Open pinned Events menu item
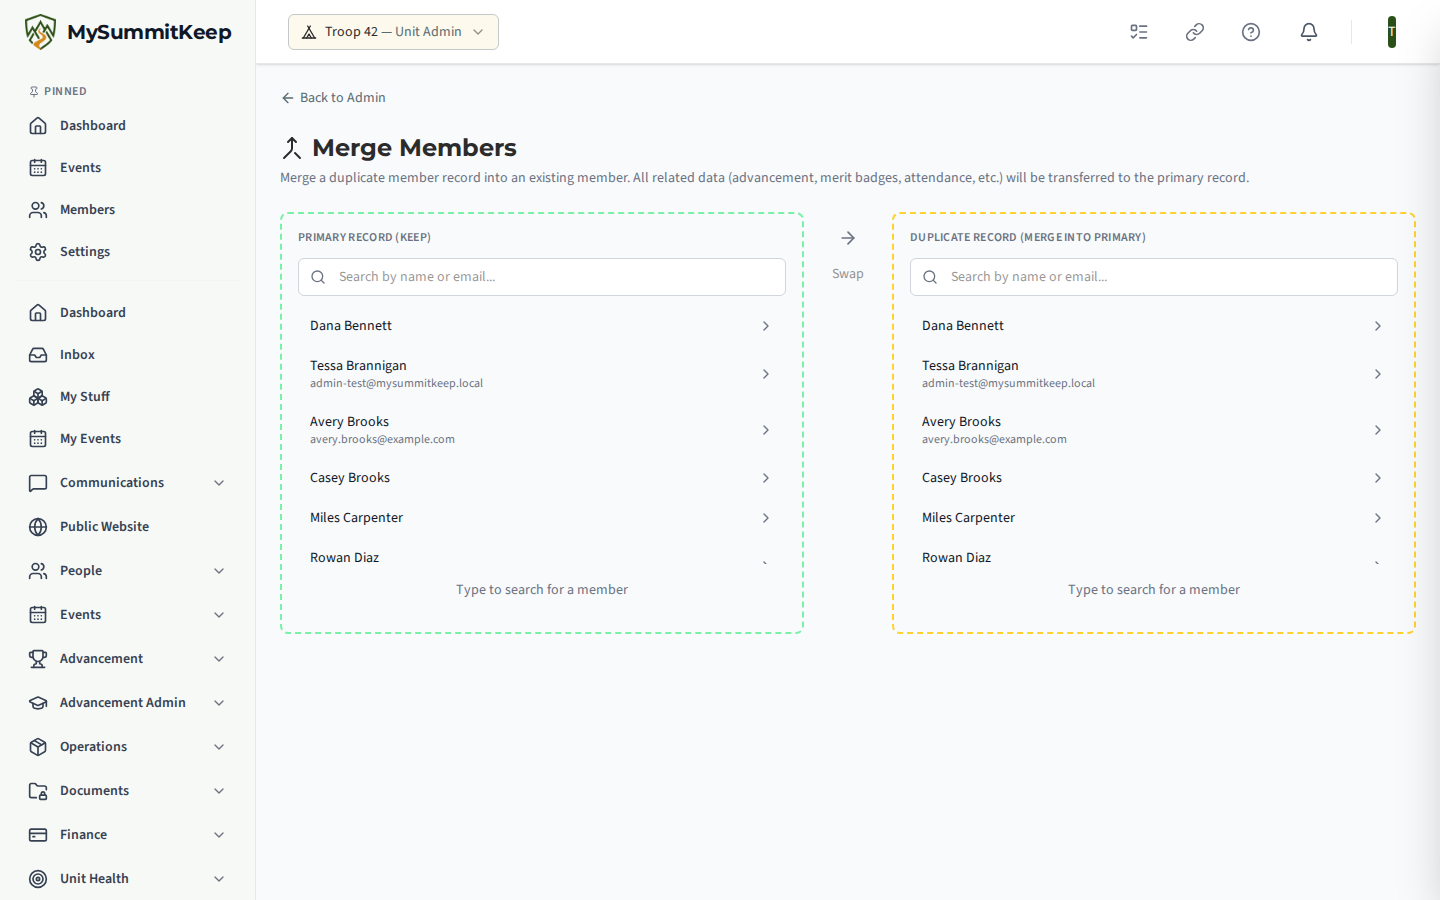1440x900 pixels. pyautogui.click(x=128, y=168)
